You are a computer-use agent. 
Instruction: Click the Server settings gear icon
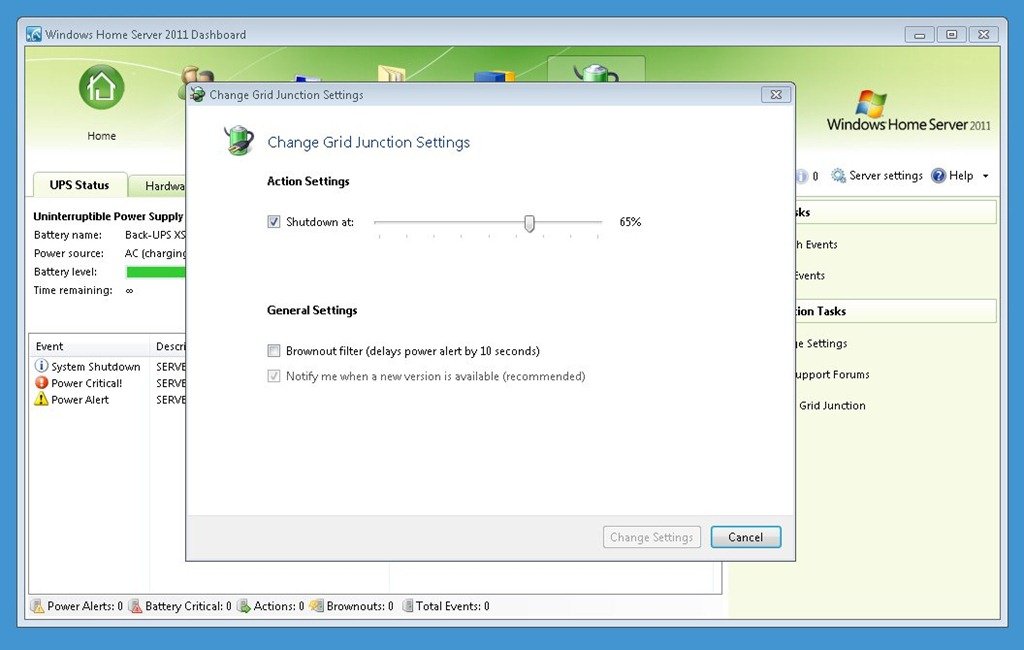tap(838, 176)
